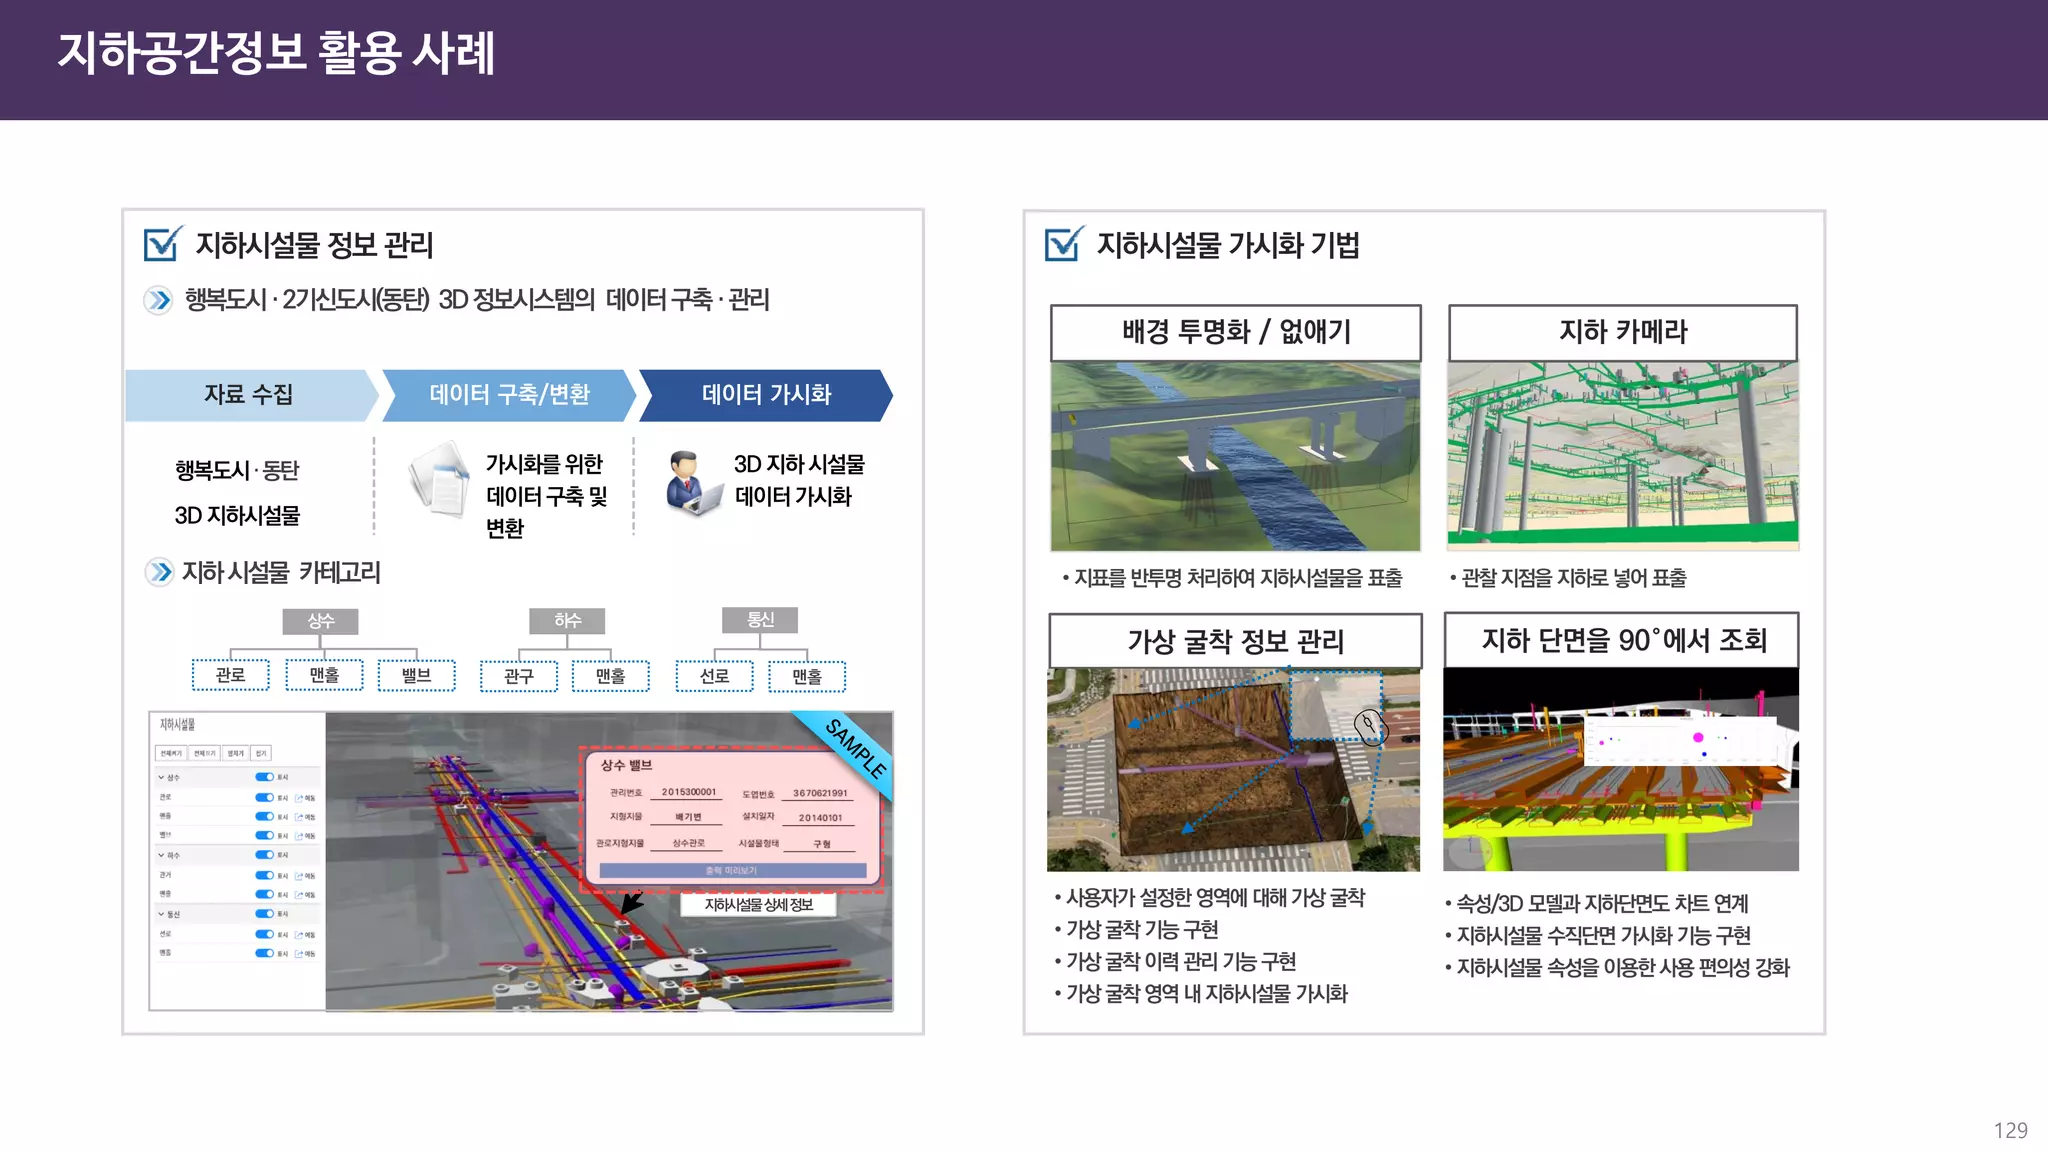Image resolution: width=2048 pixels, height=1152 pixels.
Task: Click the 이동 icon for 상수 맨홀 row
Action: pos(299,817)
